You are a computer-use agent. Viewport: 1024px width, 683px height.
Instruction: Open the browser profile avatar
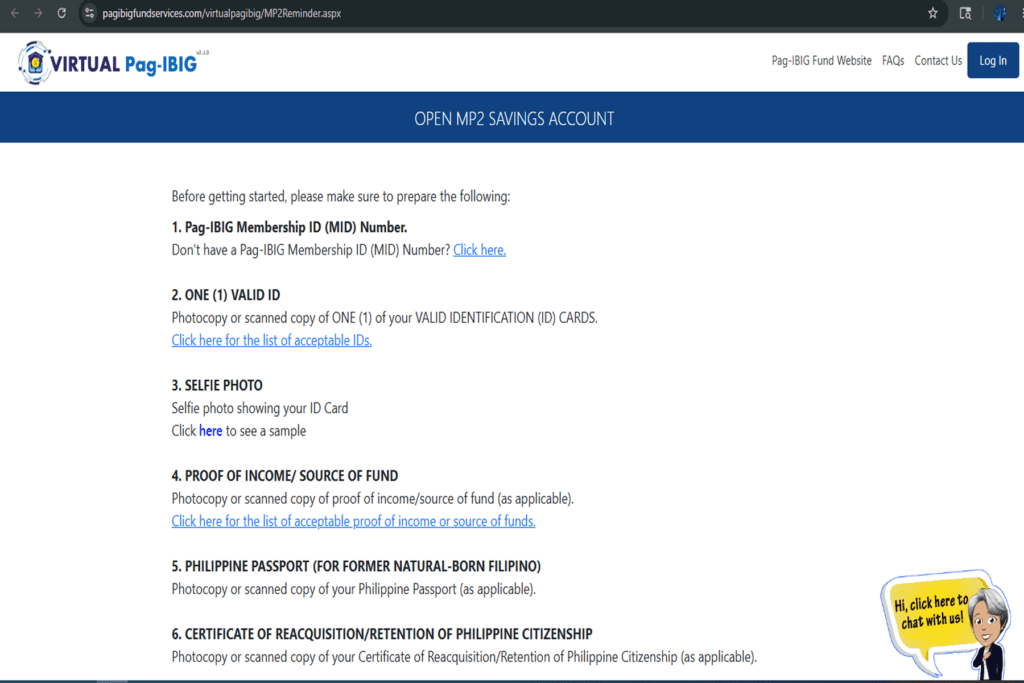(x=1000, y=13)
